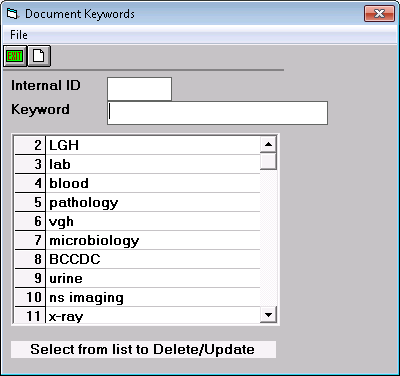Click the list scrollbar down arrow
Image resolution: width=400 pixels, height=376 pixels.
tap(268, 314)
